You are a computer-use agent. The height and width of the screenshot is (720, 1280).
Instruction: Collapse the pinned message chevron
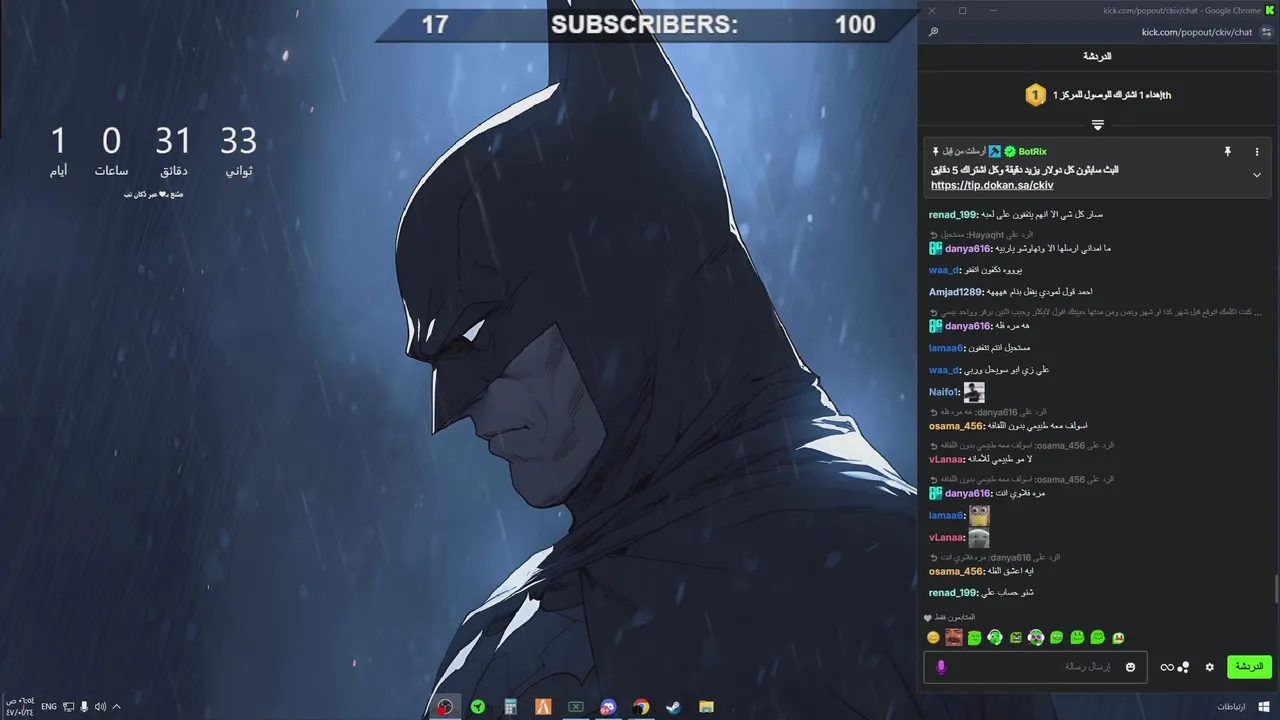click(1257, 175)
